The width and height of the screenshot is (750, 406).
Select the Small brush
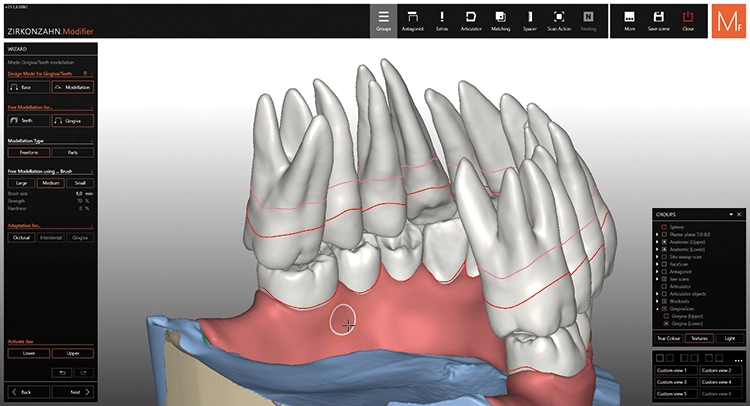coord(80,183)
